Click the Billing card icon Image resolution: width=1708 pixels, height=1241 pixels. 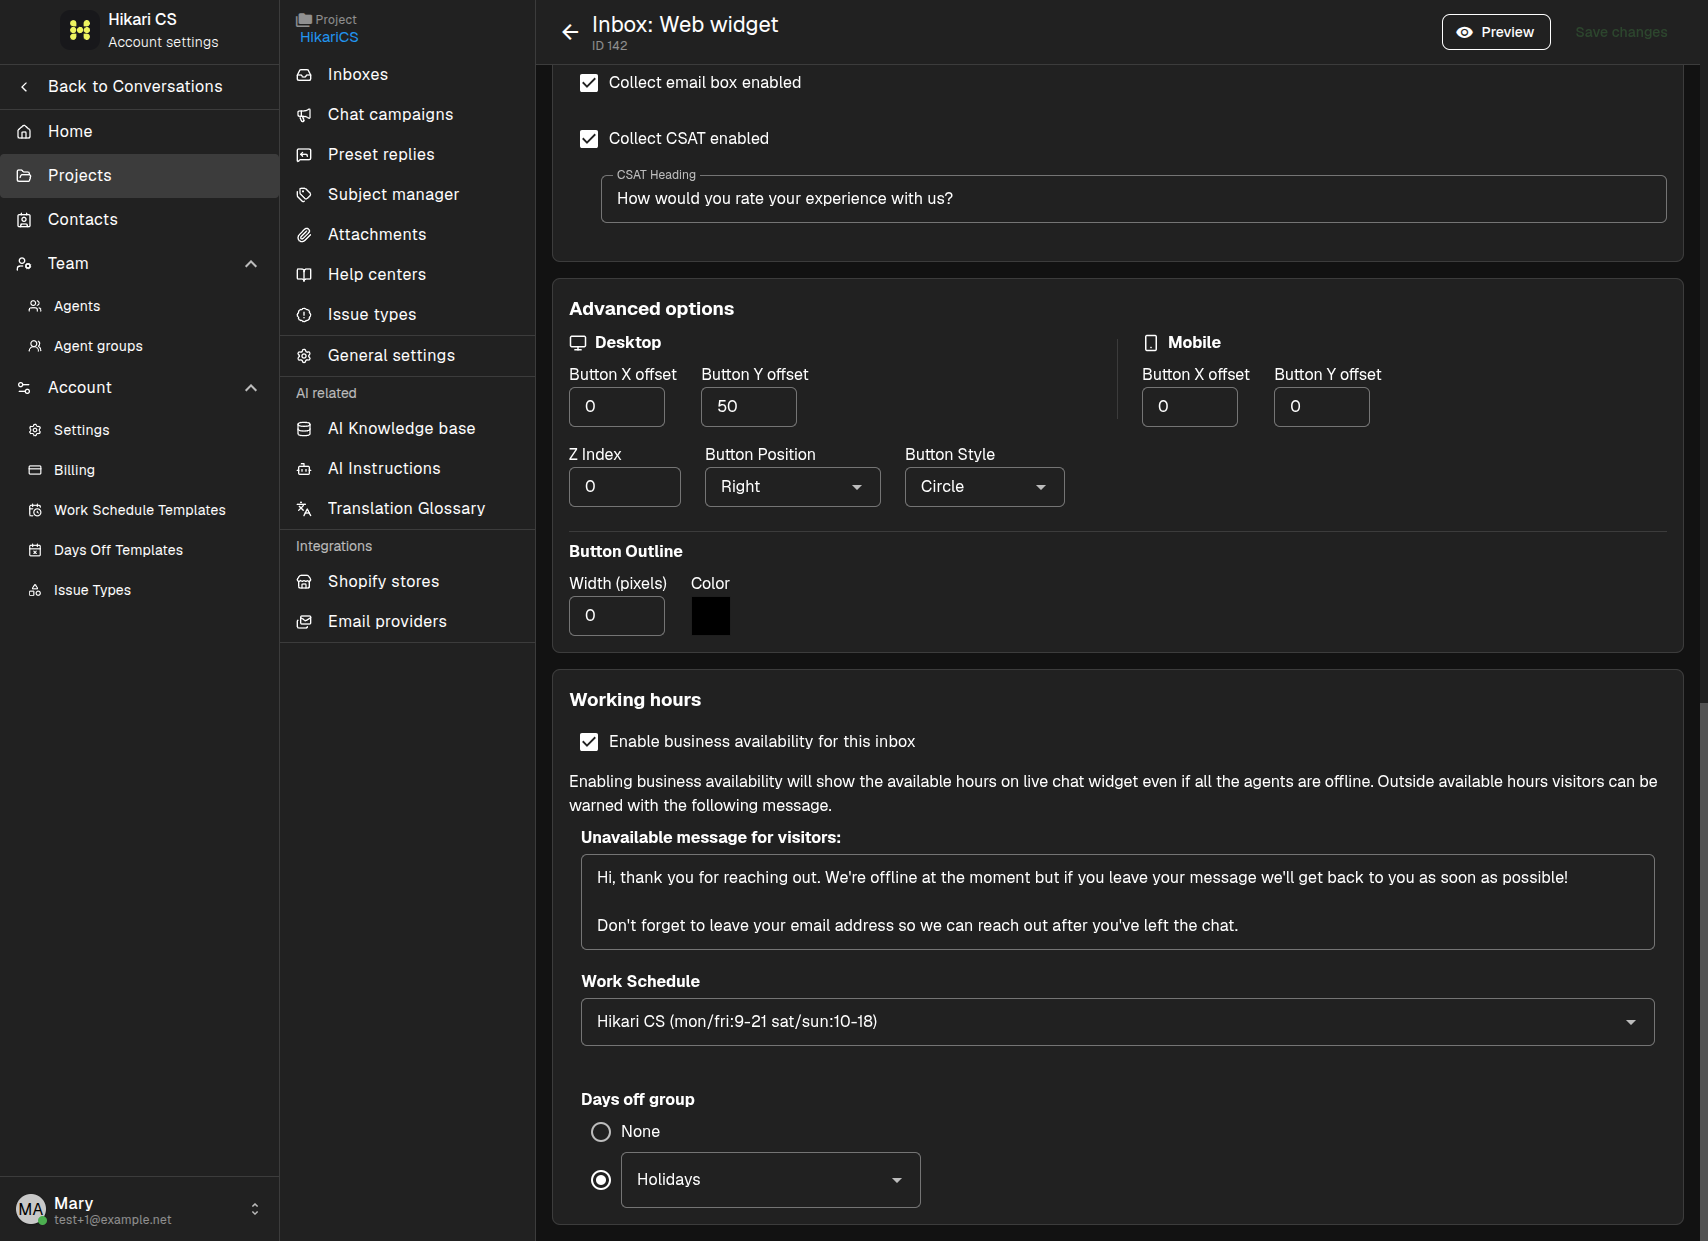(x=35, y=470)
